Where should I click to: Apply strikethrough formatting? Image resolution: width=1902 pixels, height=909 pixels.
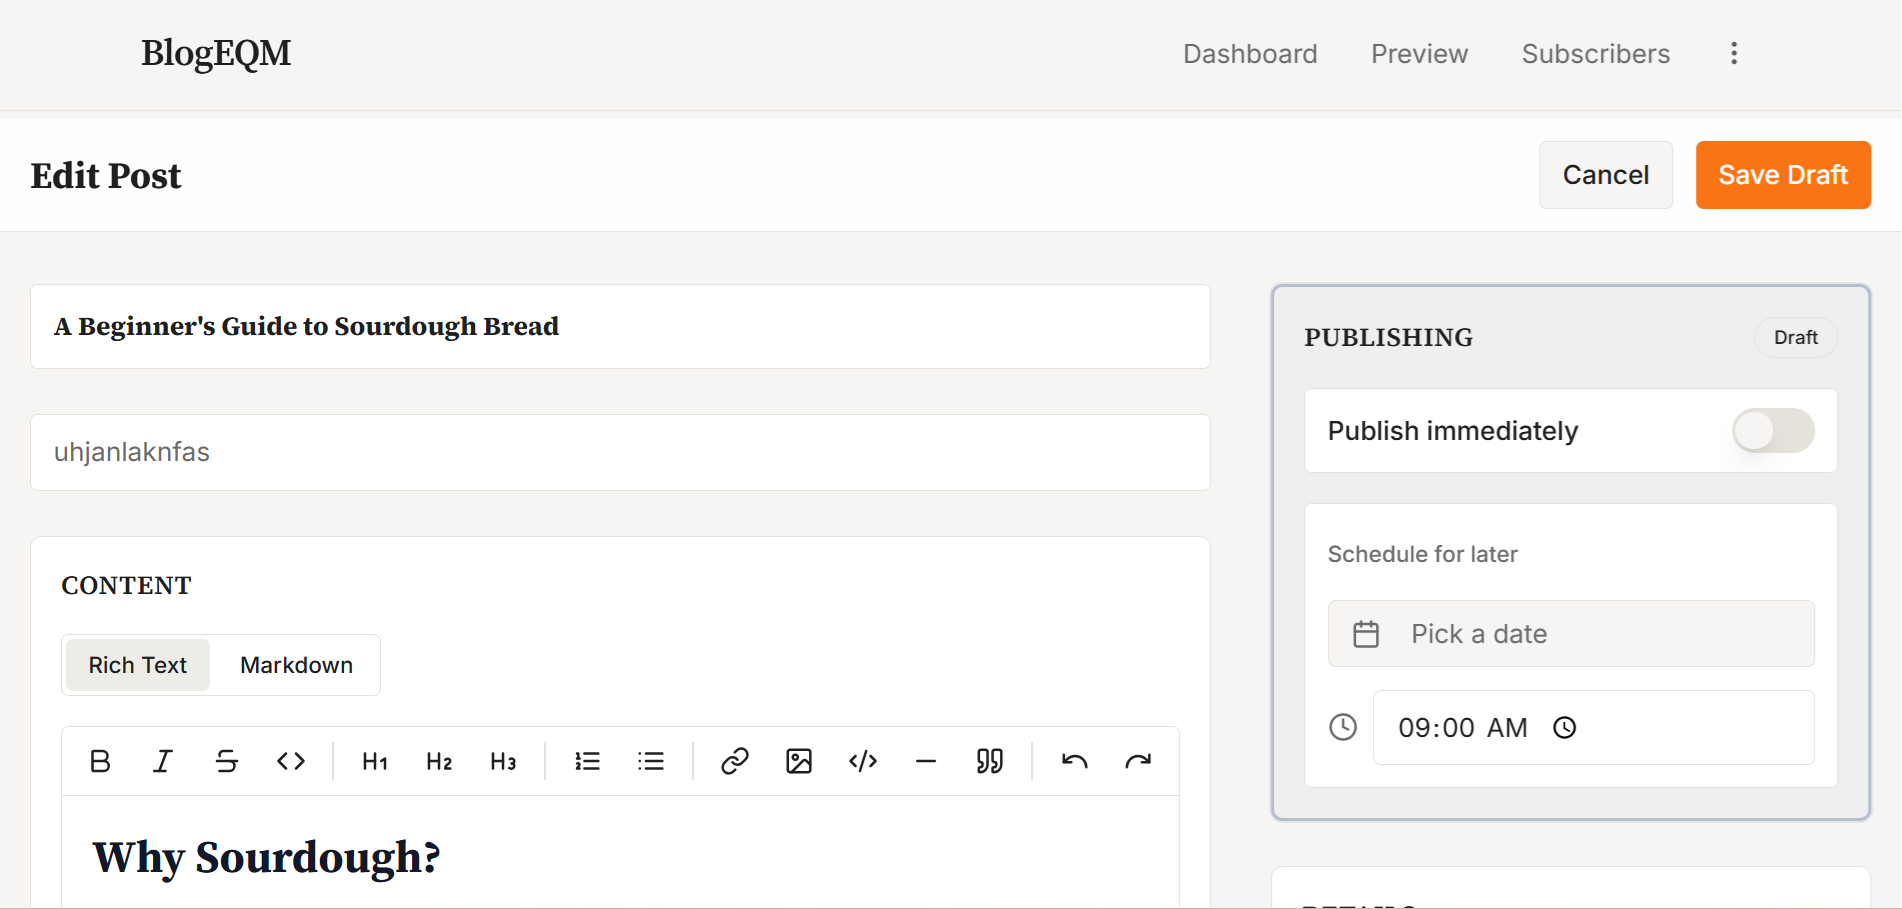[227, 761]
